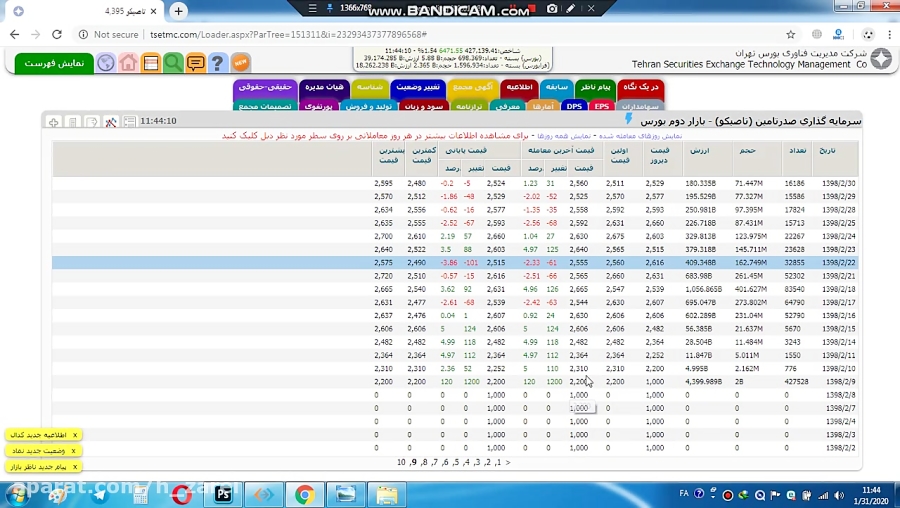Open the orange chat message icon
The height and width of the screenshot is (508, 900).
(x=195, y=63)
